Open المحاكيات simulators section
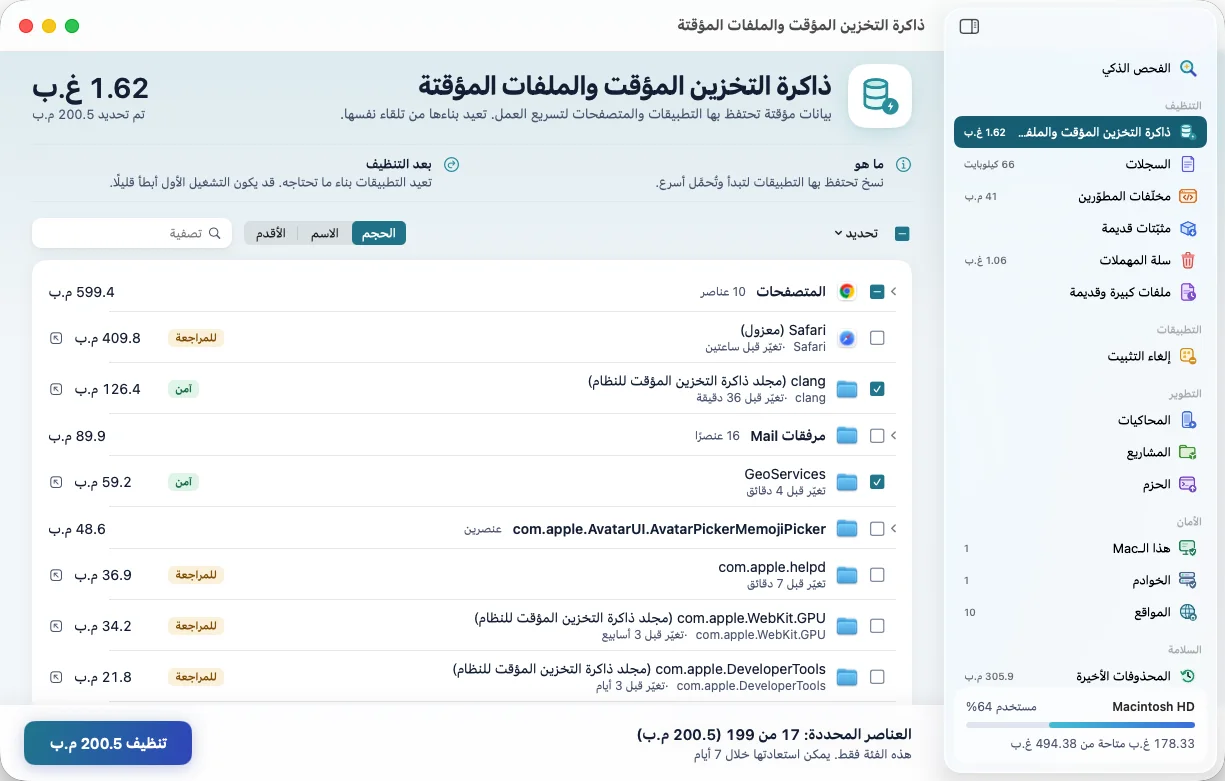Viewport: 1225px width, 781px height. click(1080, 420)
